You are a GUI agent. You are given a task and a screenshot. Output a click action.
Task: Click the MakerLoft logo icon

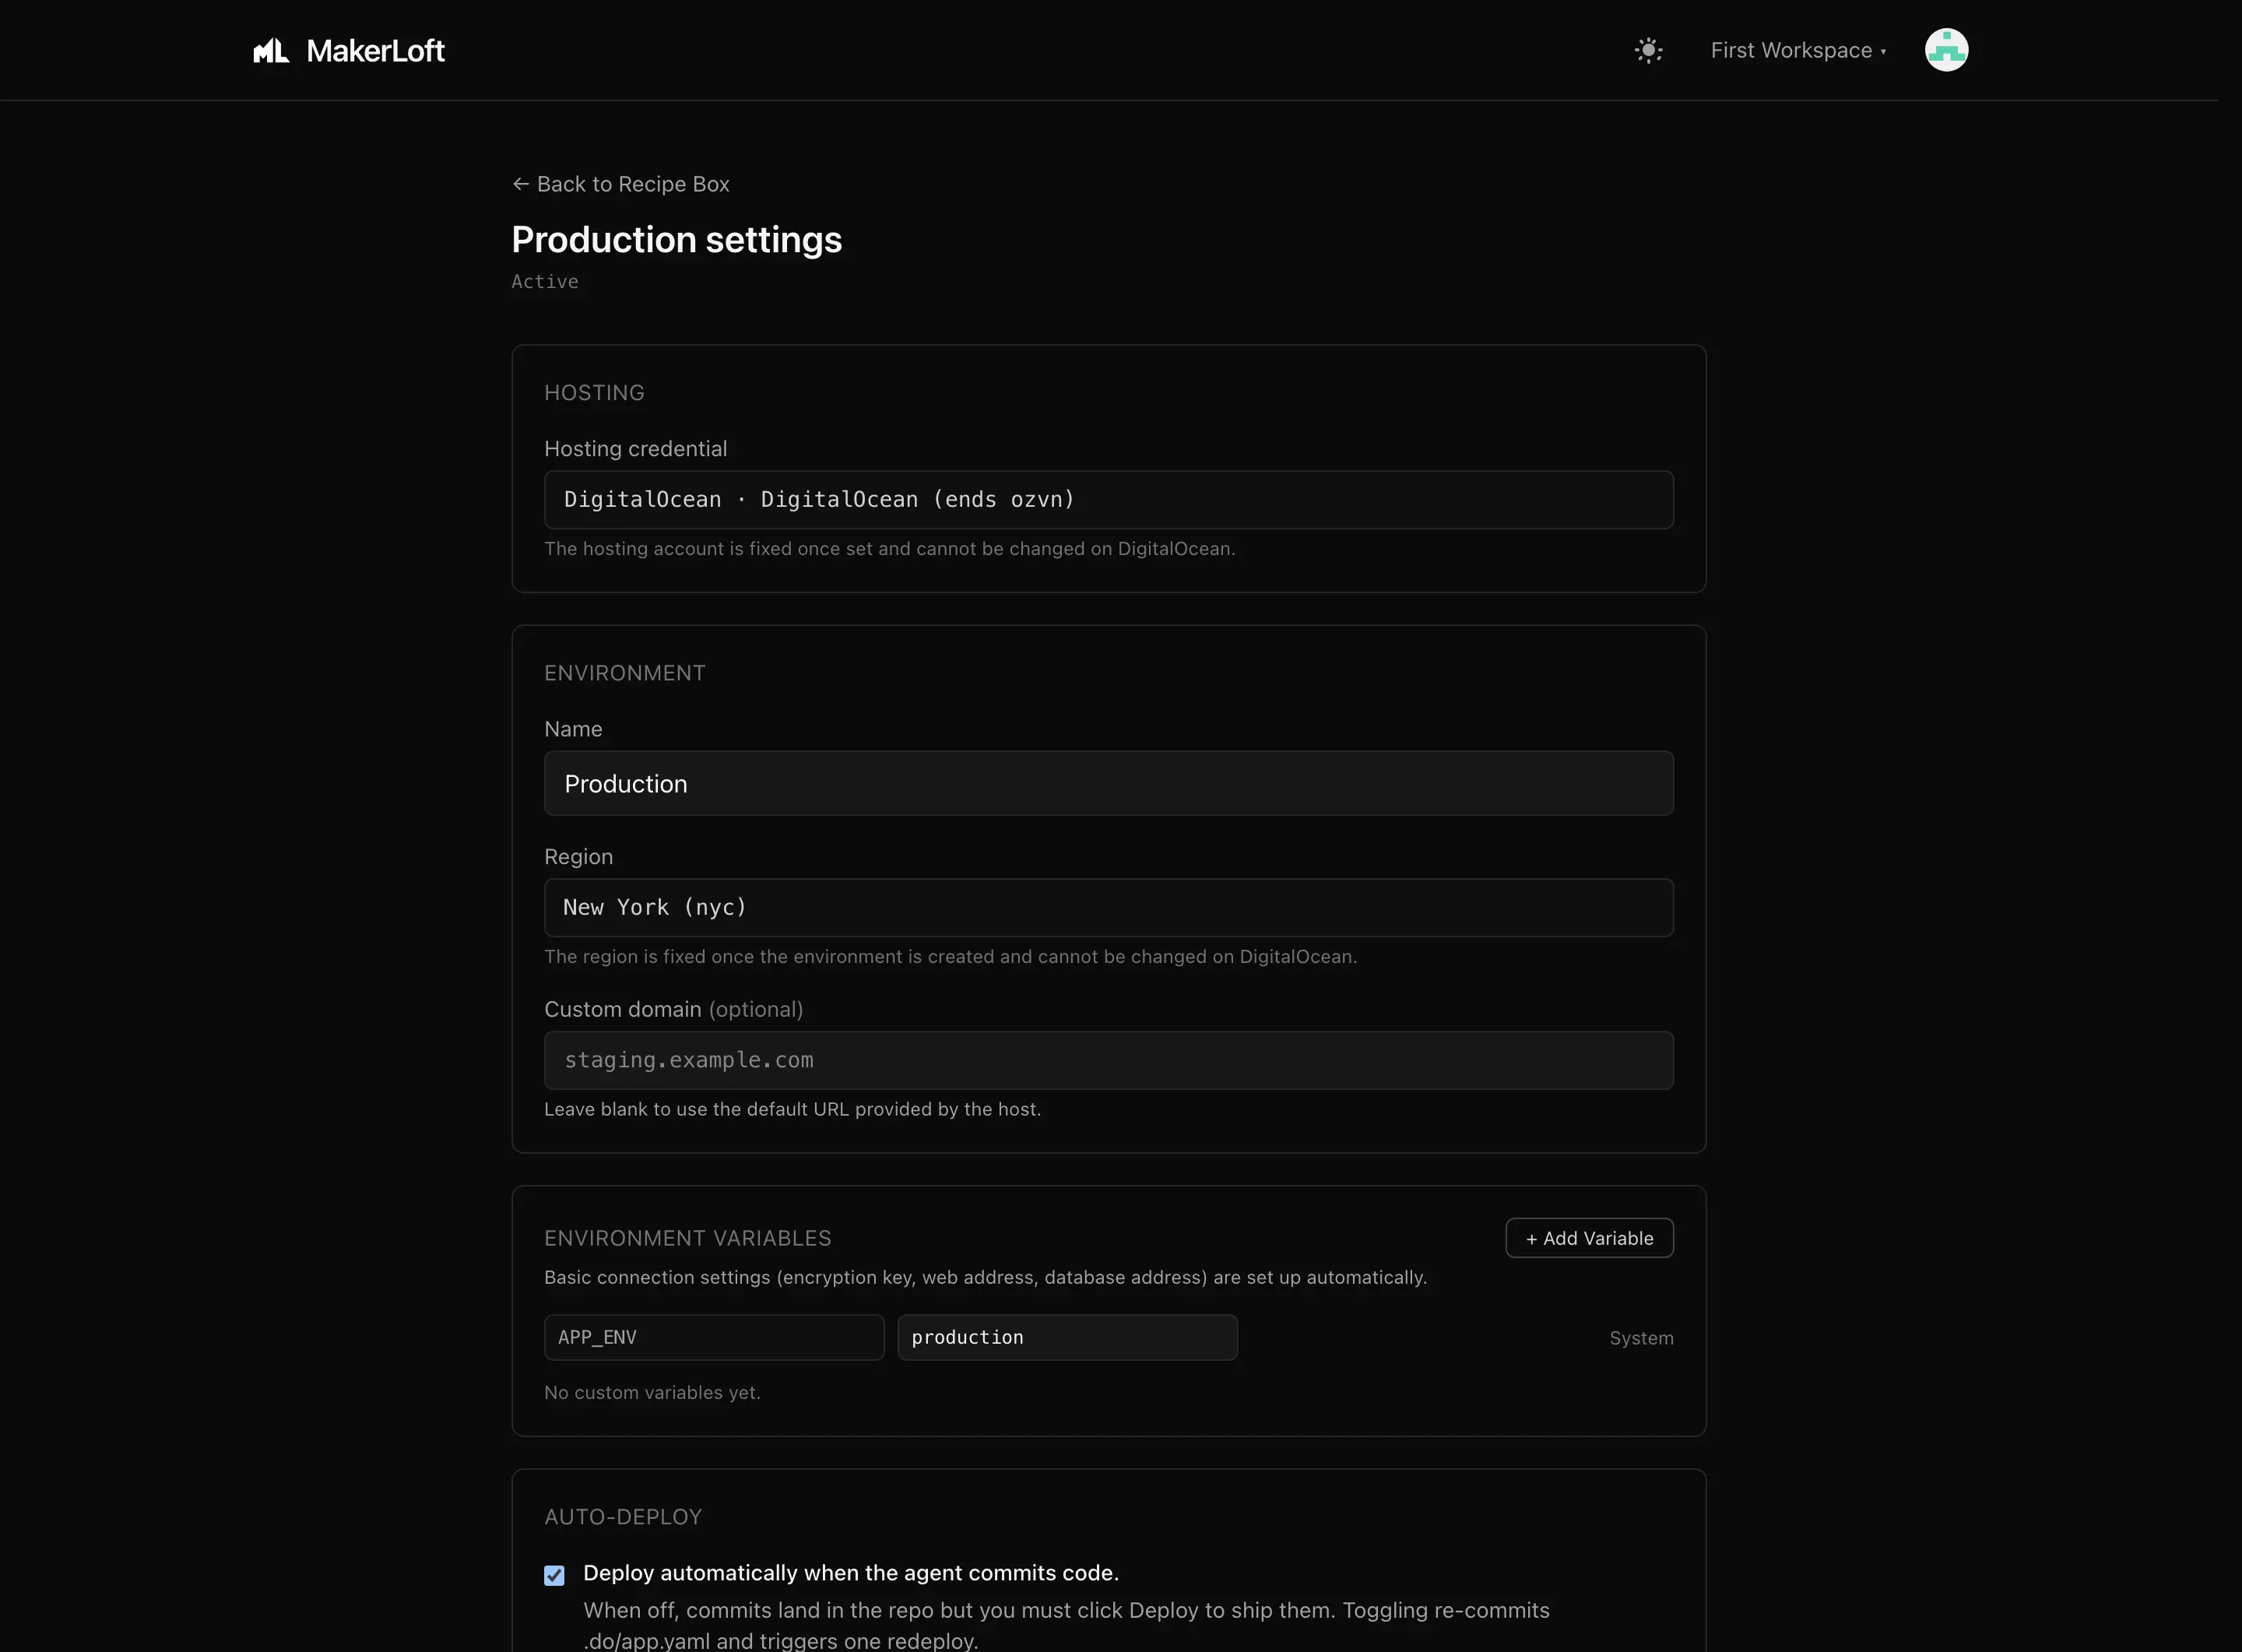[271, 50]
